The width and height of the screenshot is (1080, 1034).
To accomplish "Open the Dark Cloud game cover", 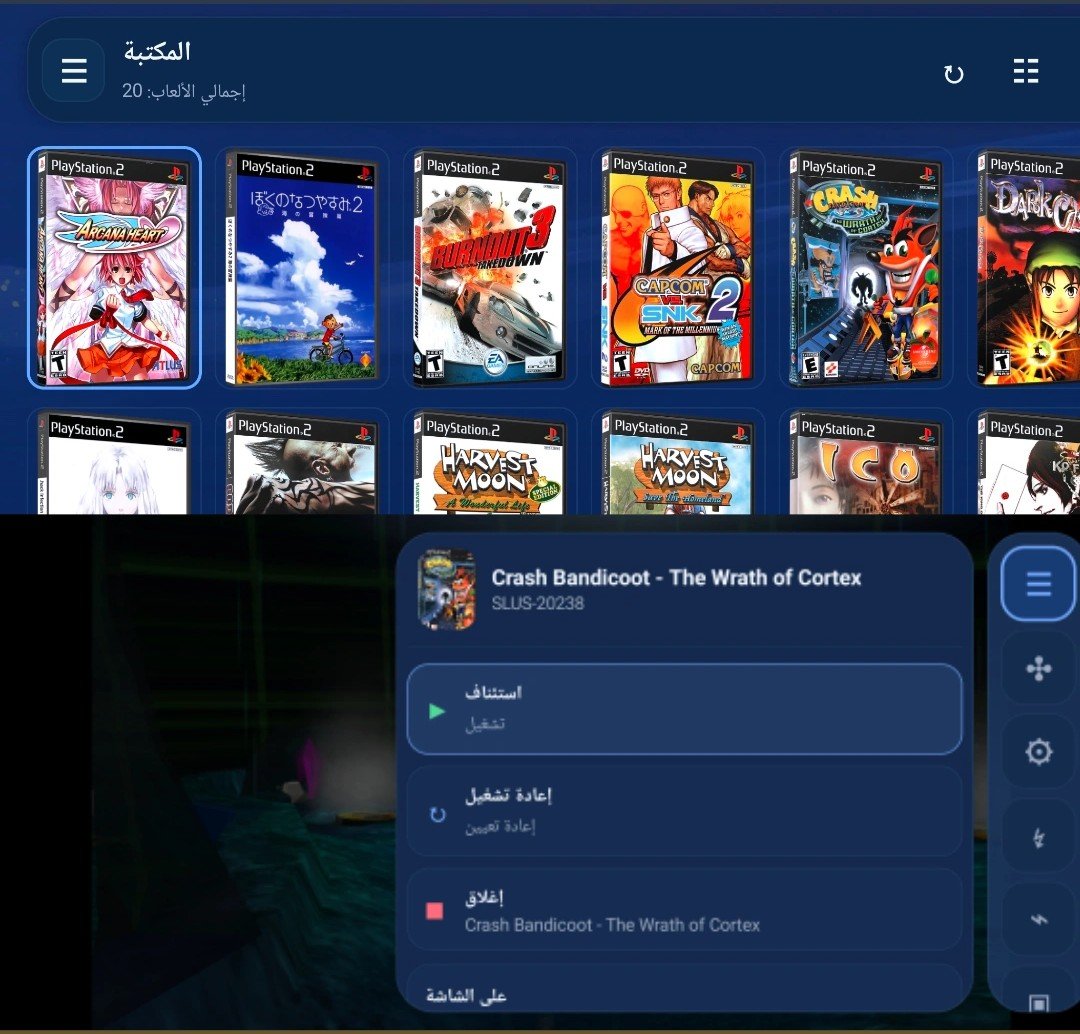I will point(1026,267).
